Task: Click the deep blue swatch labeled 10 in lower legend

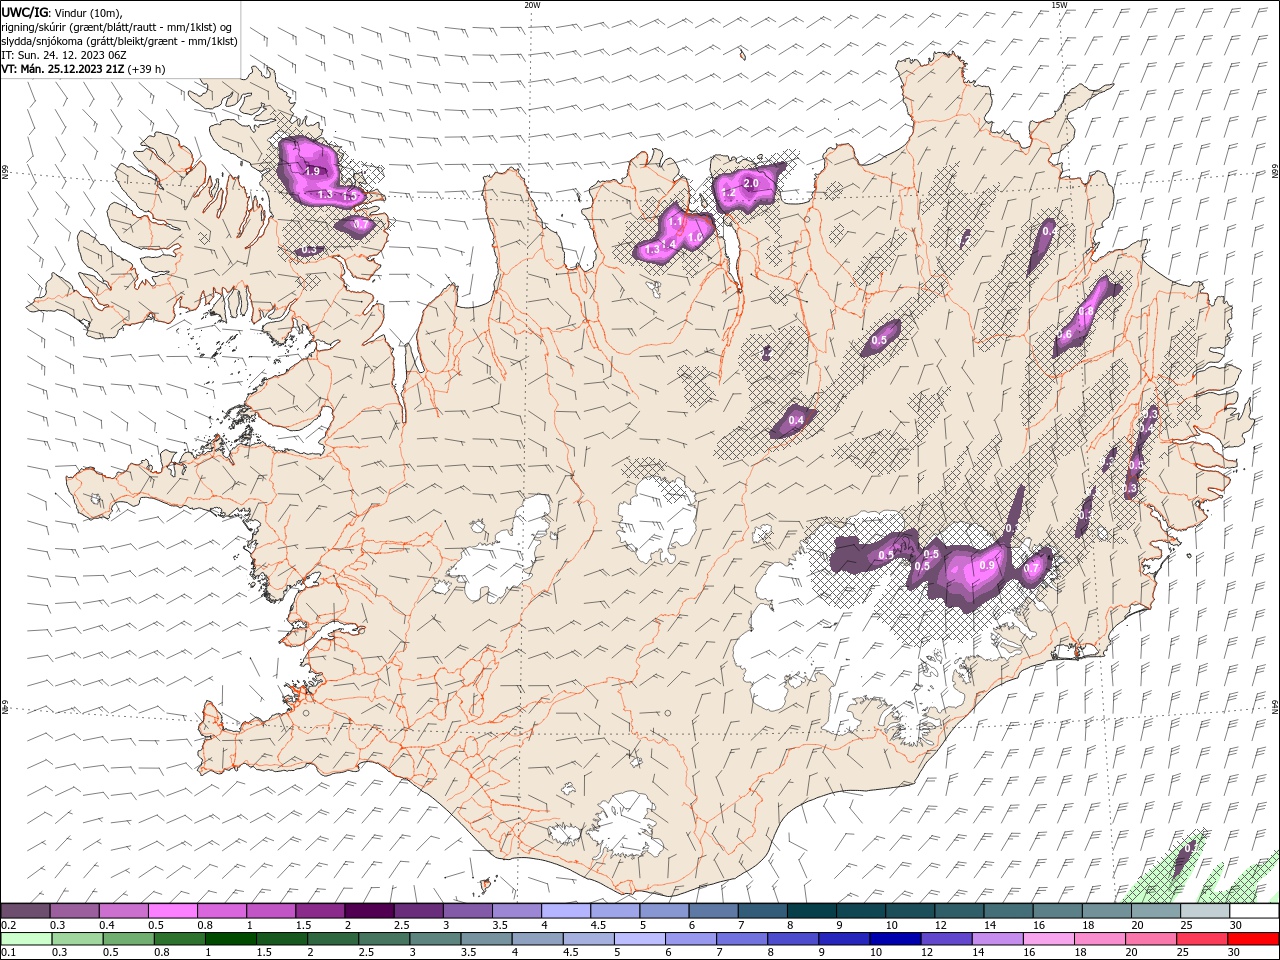Action: pyautogui.click(x=894, y=939)
